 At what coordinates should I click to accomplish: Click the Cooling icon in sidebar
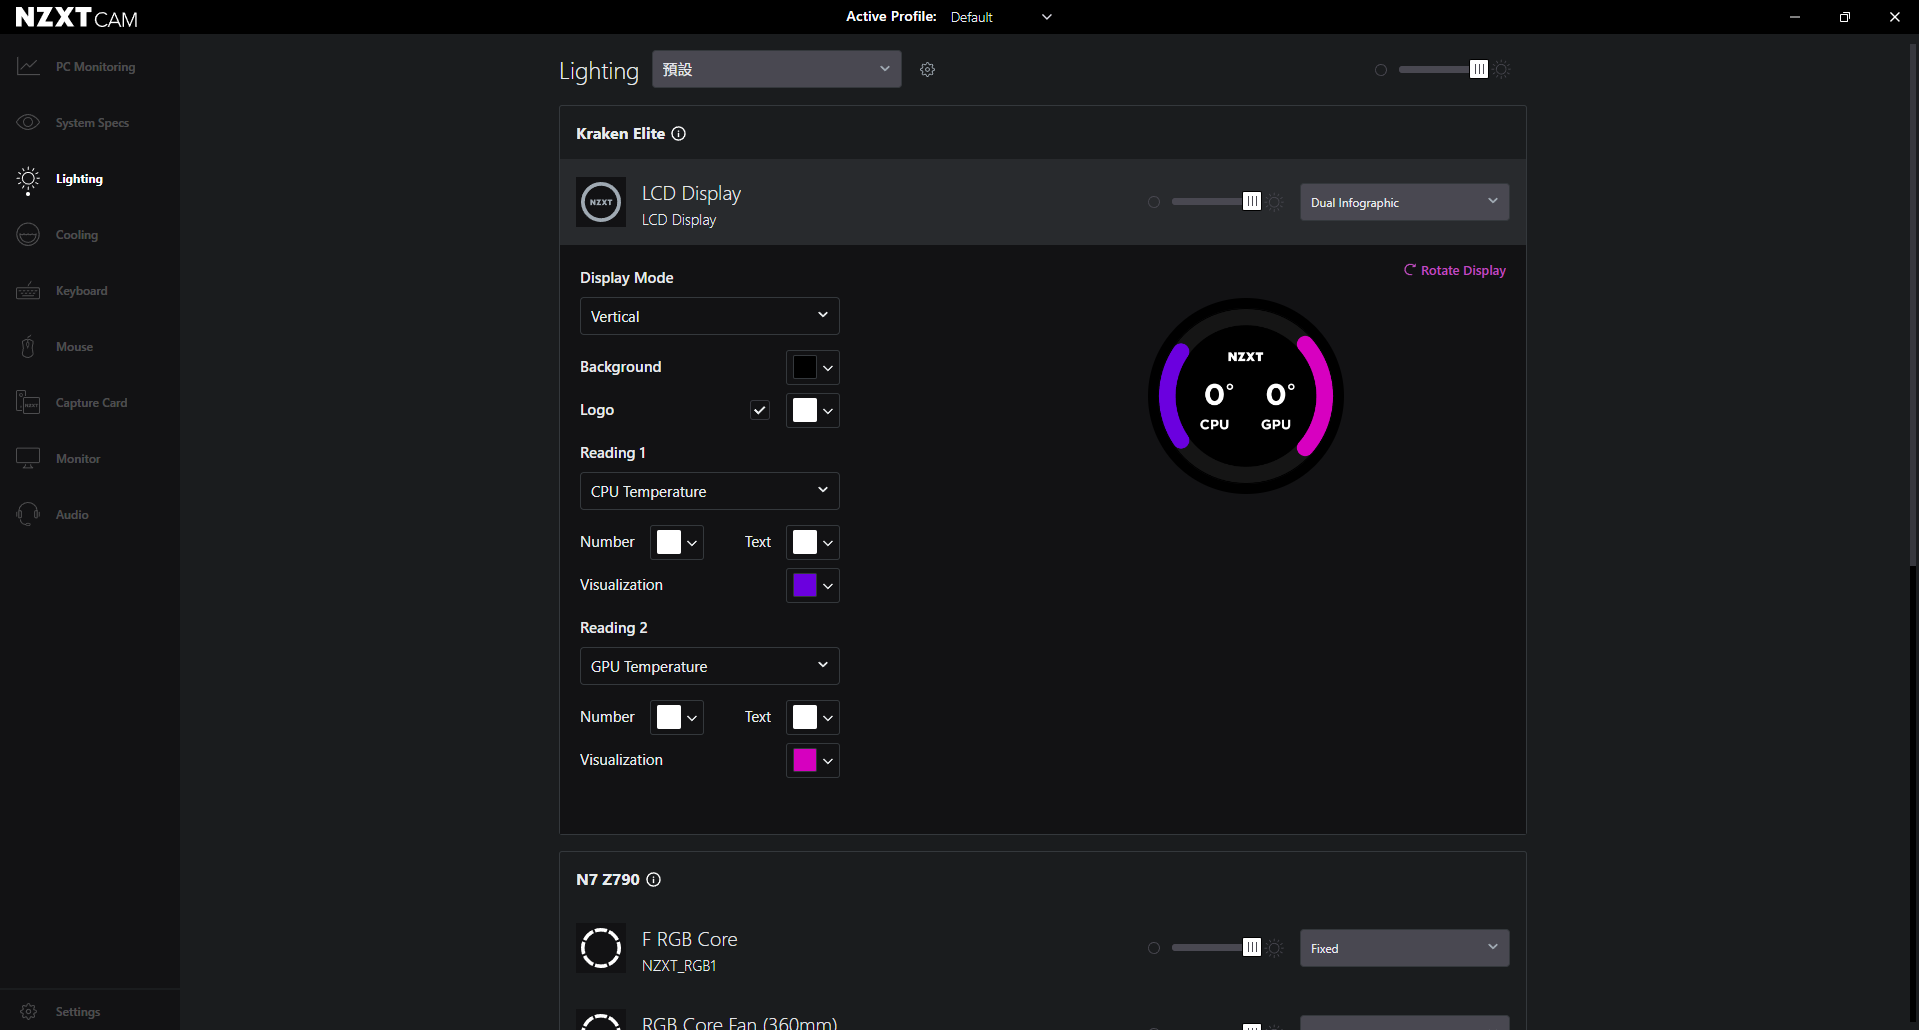click(28, 235)
